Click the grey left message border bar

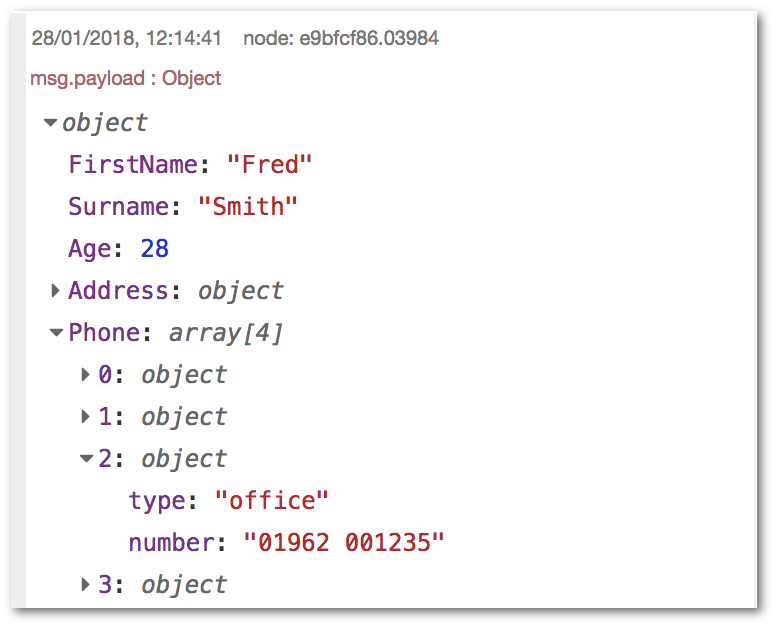pos(18,310)
